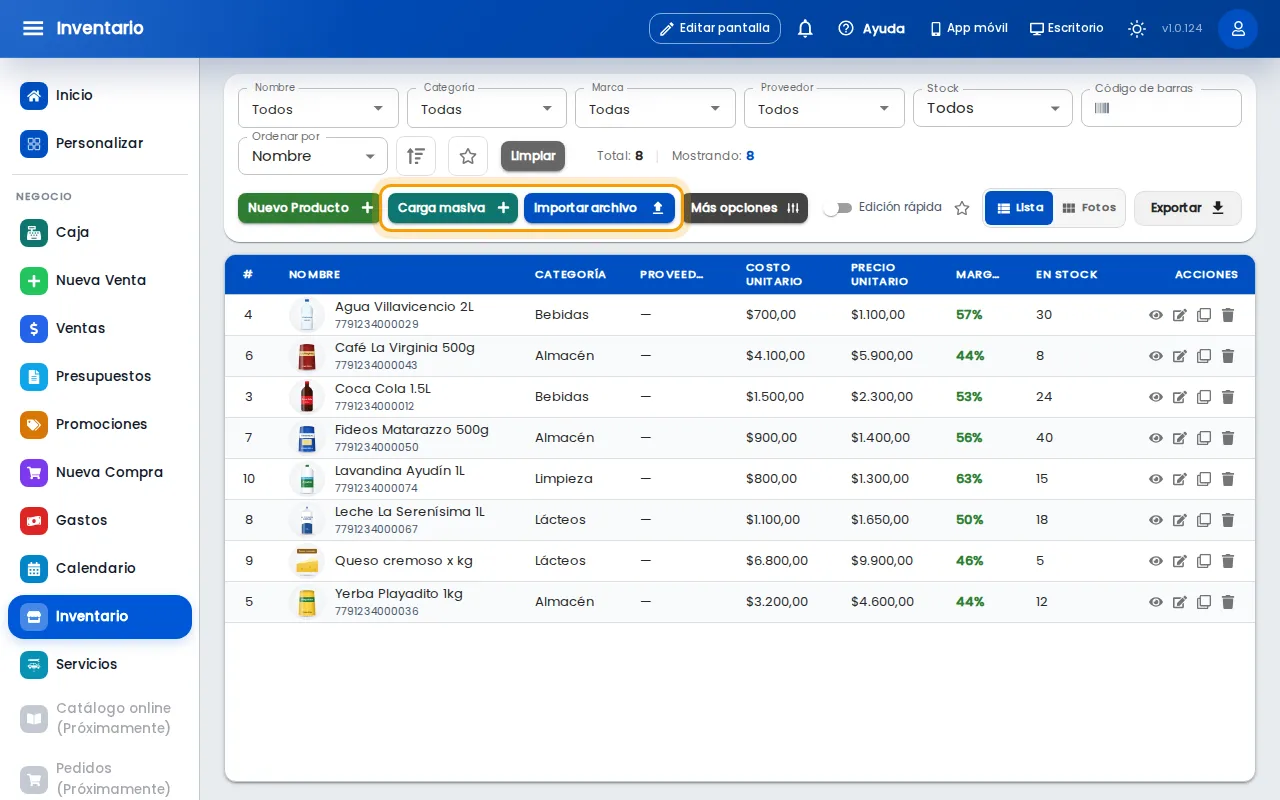The image size is (1280, 800).
Task: Open the Stock filter dropdown
Action: pyautogui.click(x=993, y=108)
